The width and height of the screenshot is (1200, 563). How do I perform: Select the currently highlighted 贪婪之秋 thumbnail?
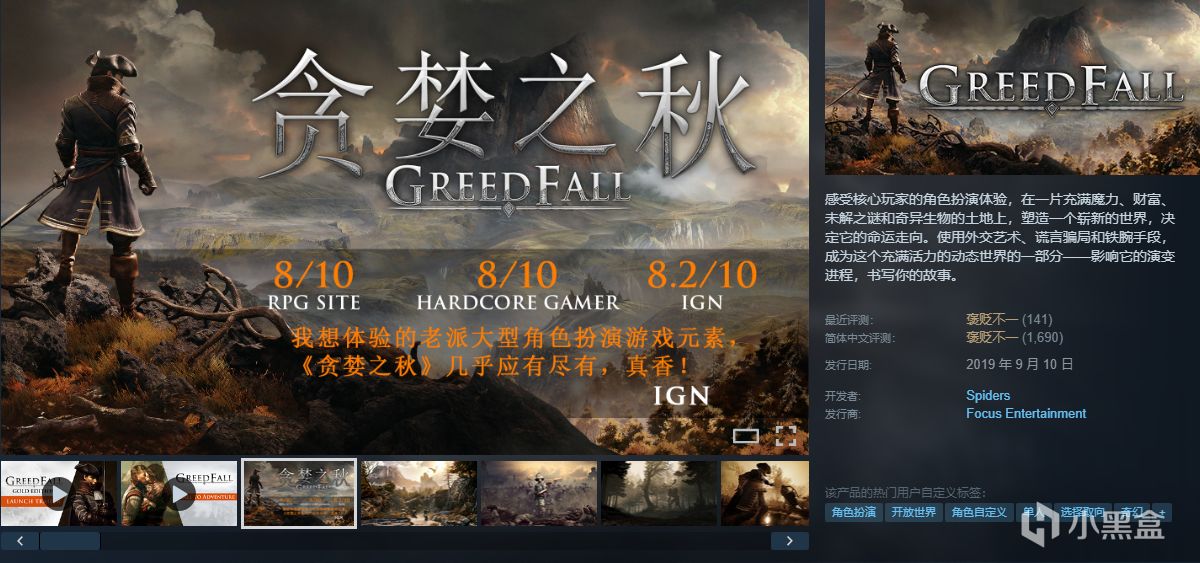[x=300, y=493]
